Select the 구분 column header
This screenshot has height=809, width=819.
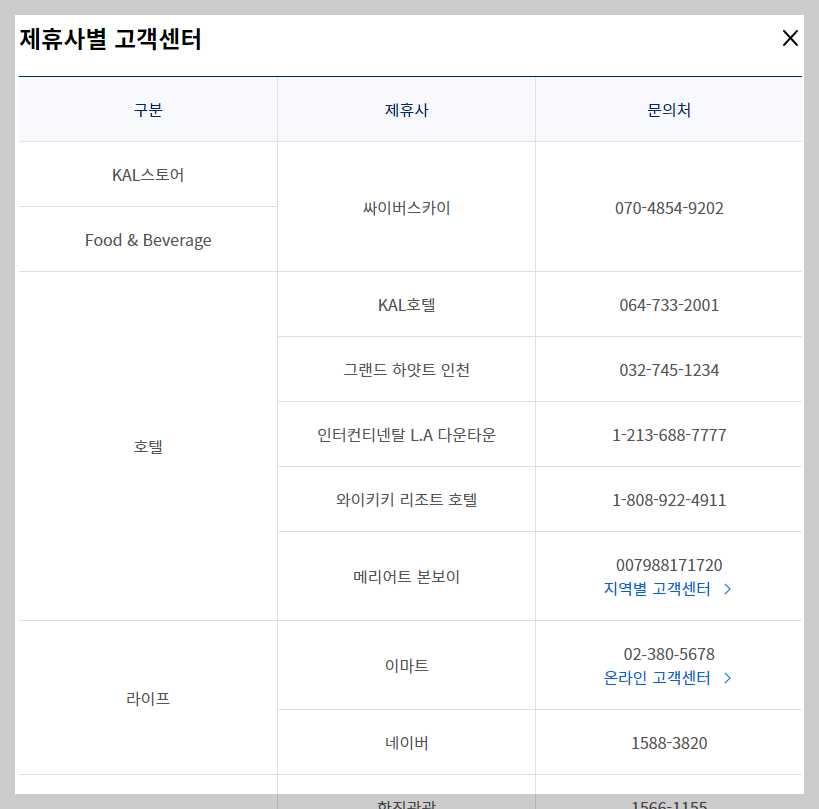coord(148,110)
